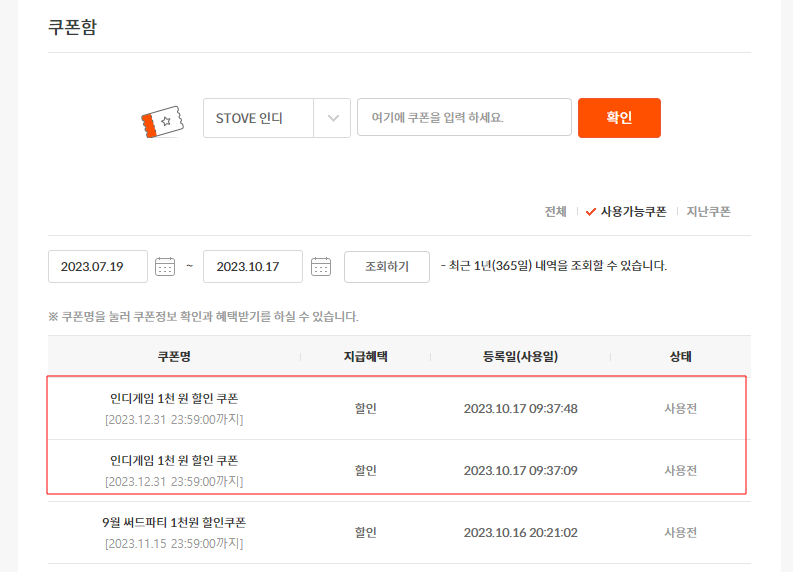
Task: Open the STOVE 인디 platform combo box
Action: pos(260,118)
